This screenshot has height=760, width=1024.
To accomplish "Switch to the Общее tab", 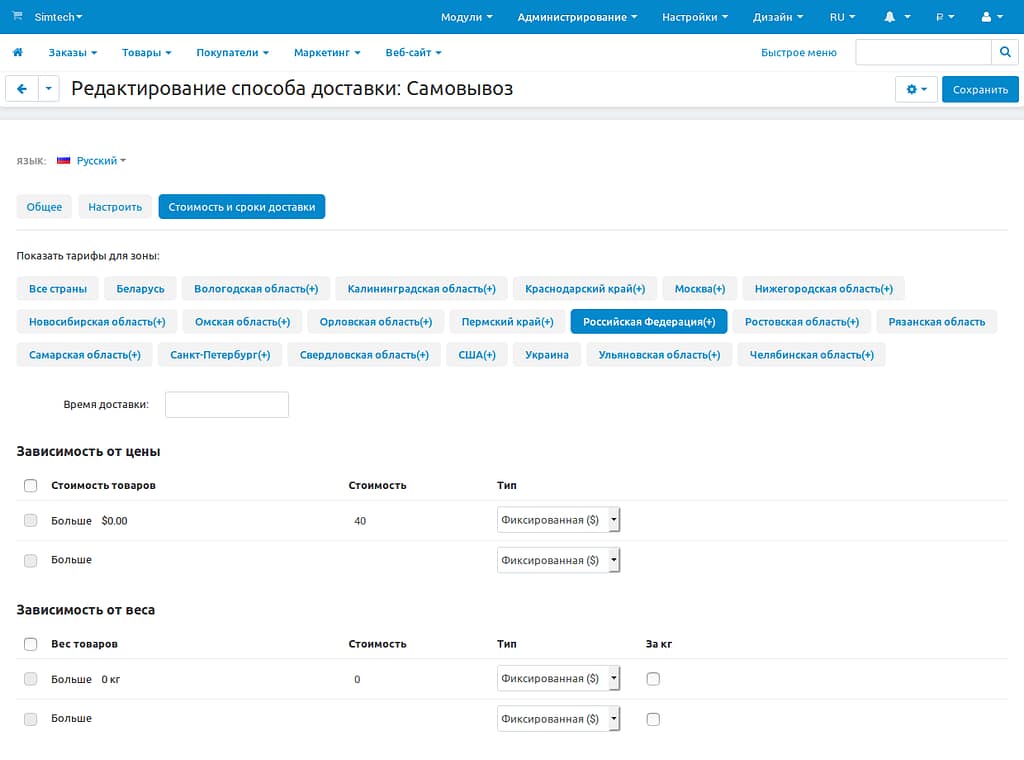I will 44,207.
